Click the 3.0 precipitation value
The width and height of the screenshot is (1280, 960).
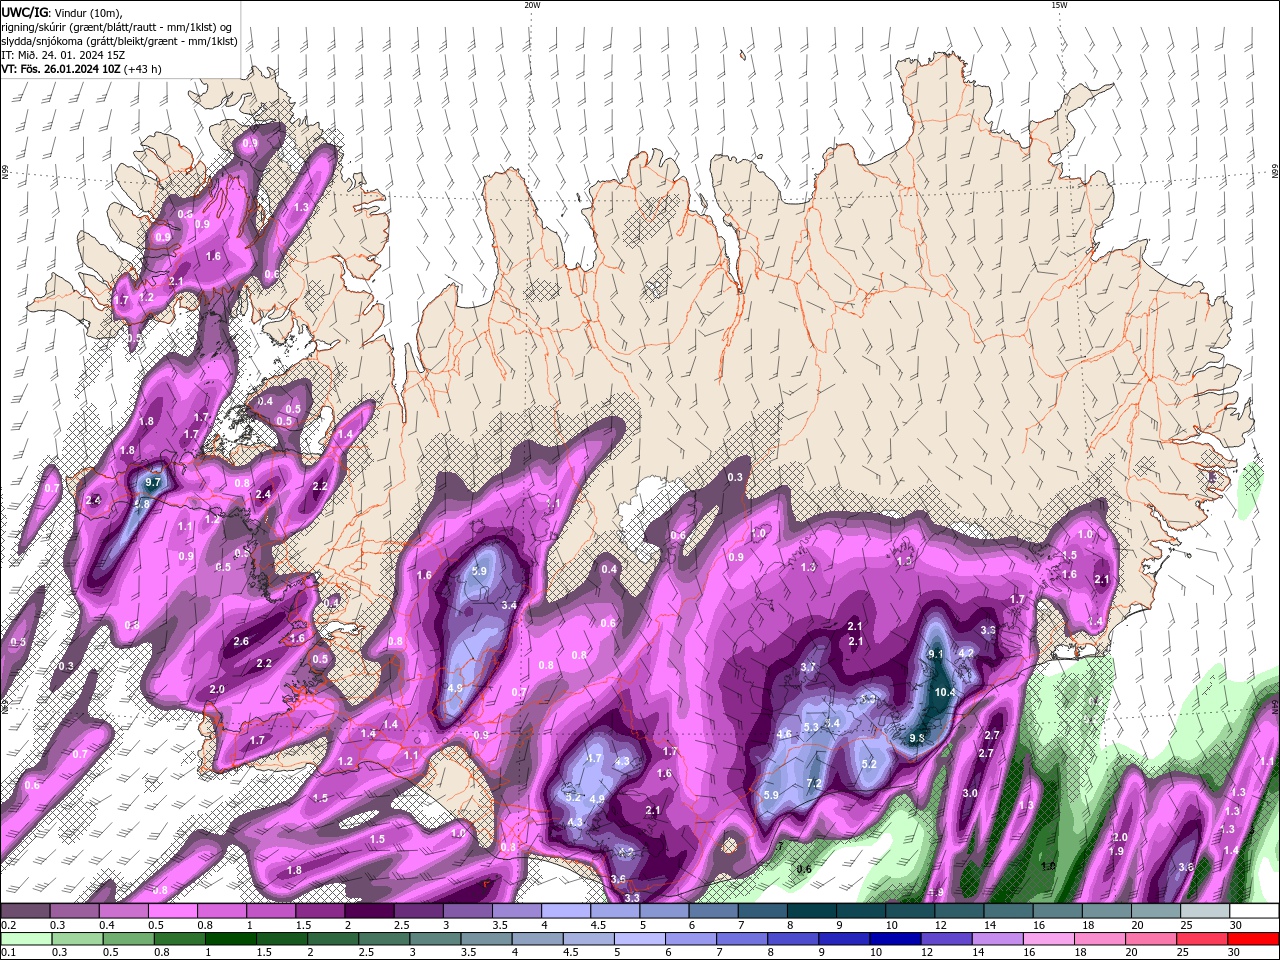[x=969, y=793]
